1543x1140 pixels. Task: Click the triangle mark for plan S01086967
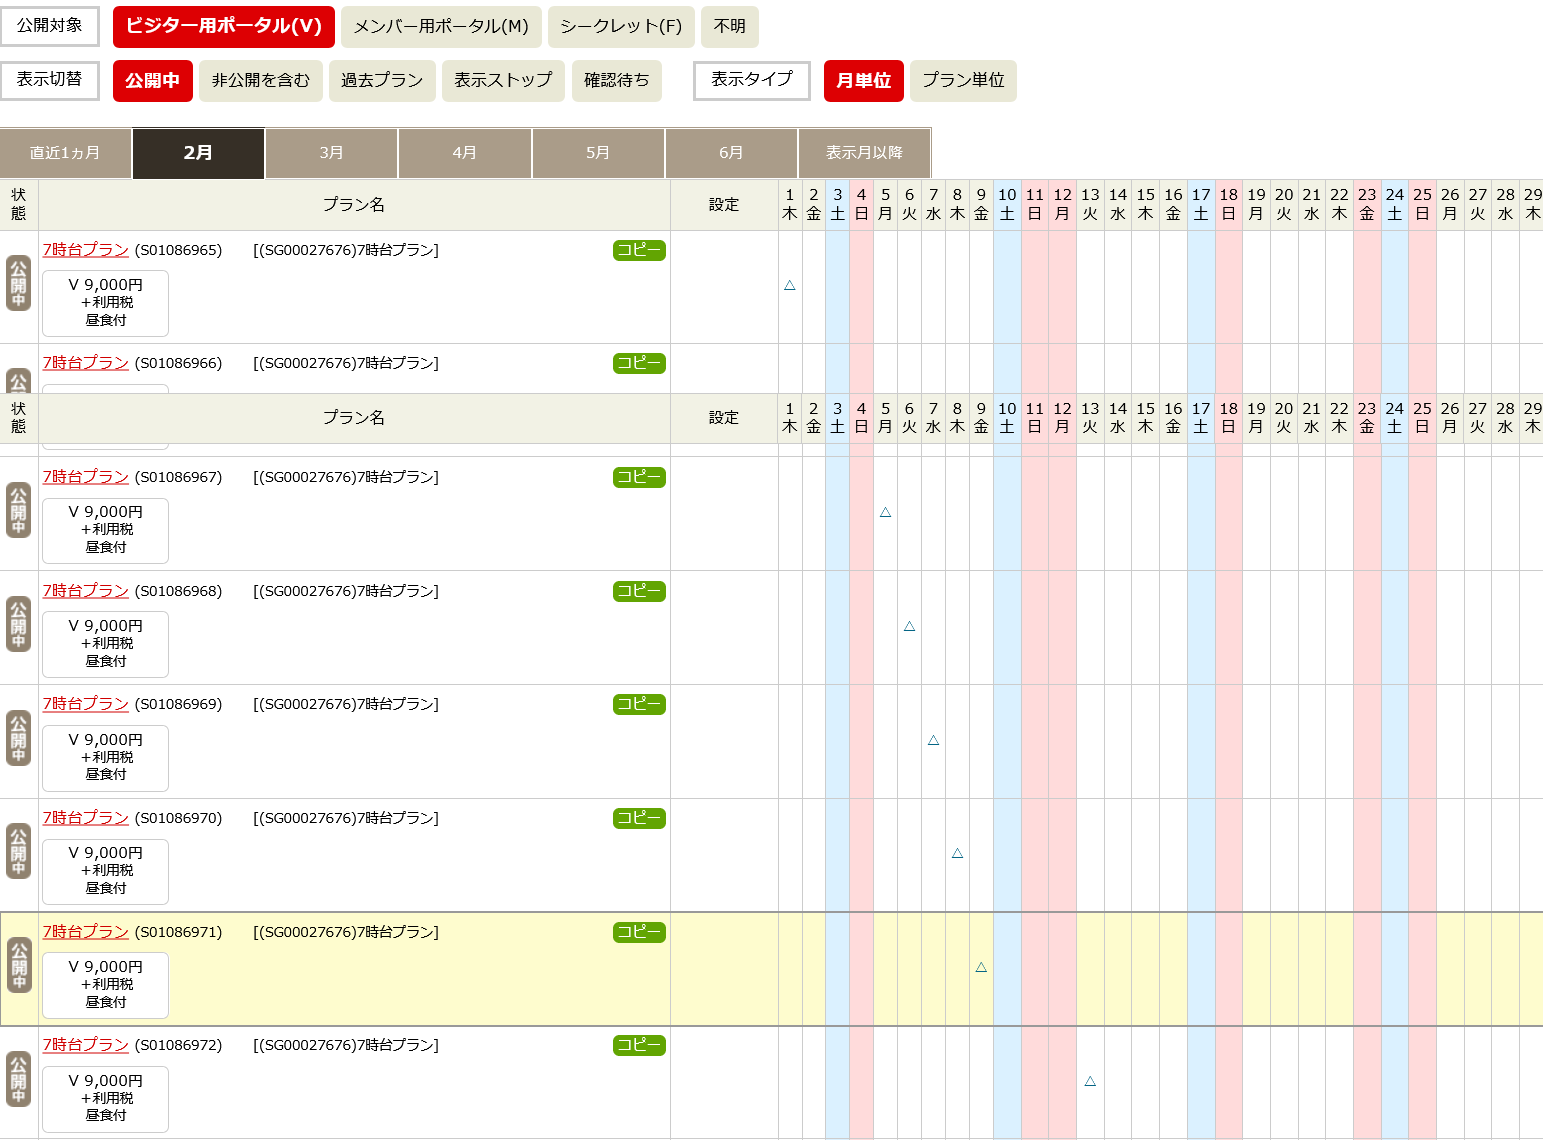coord(885,512)
